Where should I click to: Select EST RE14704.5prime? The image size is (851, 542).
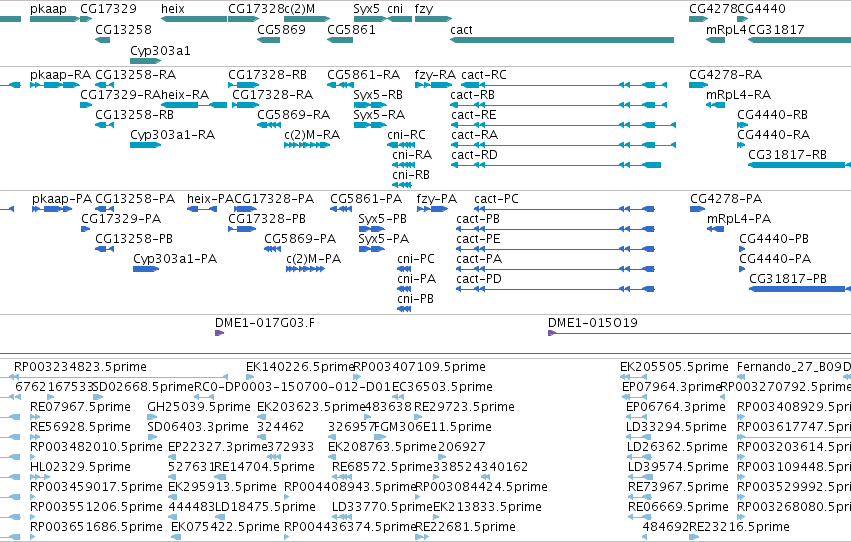coord(264,468)
